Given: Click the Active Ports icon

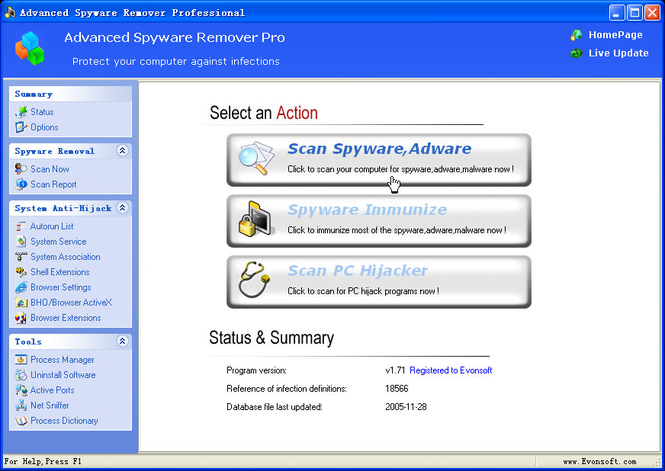Looking at the screenshot, I should coord(21,390).
